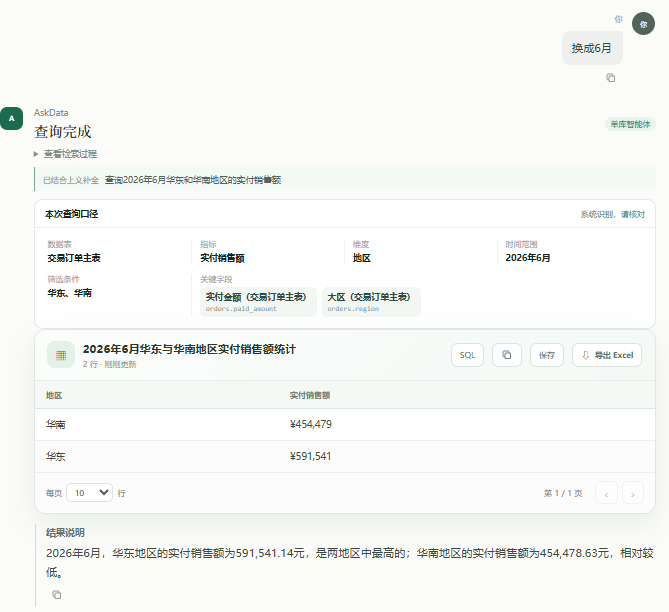Screen dimensions: 669x612
Task: Copy the user message 换成6月
Action: (x=611, y=78)
